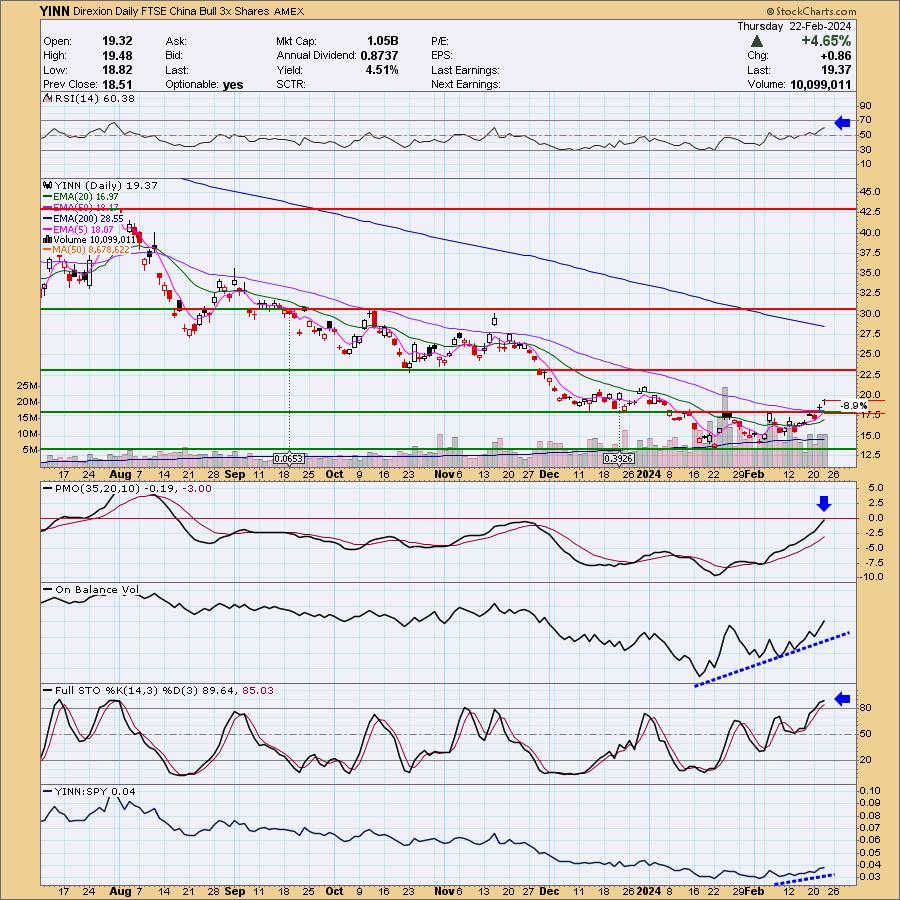This screenshot has width=900, height=900.
Task: Click the 'YINN (Daily) 19.37' legend label
Action: tap(106, 185)
